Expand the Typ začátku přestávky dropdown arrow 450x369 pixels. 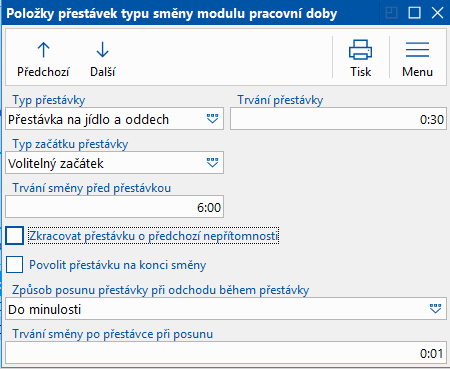(212, 163)
